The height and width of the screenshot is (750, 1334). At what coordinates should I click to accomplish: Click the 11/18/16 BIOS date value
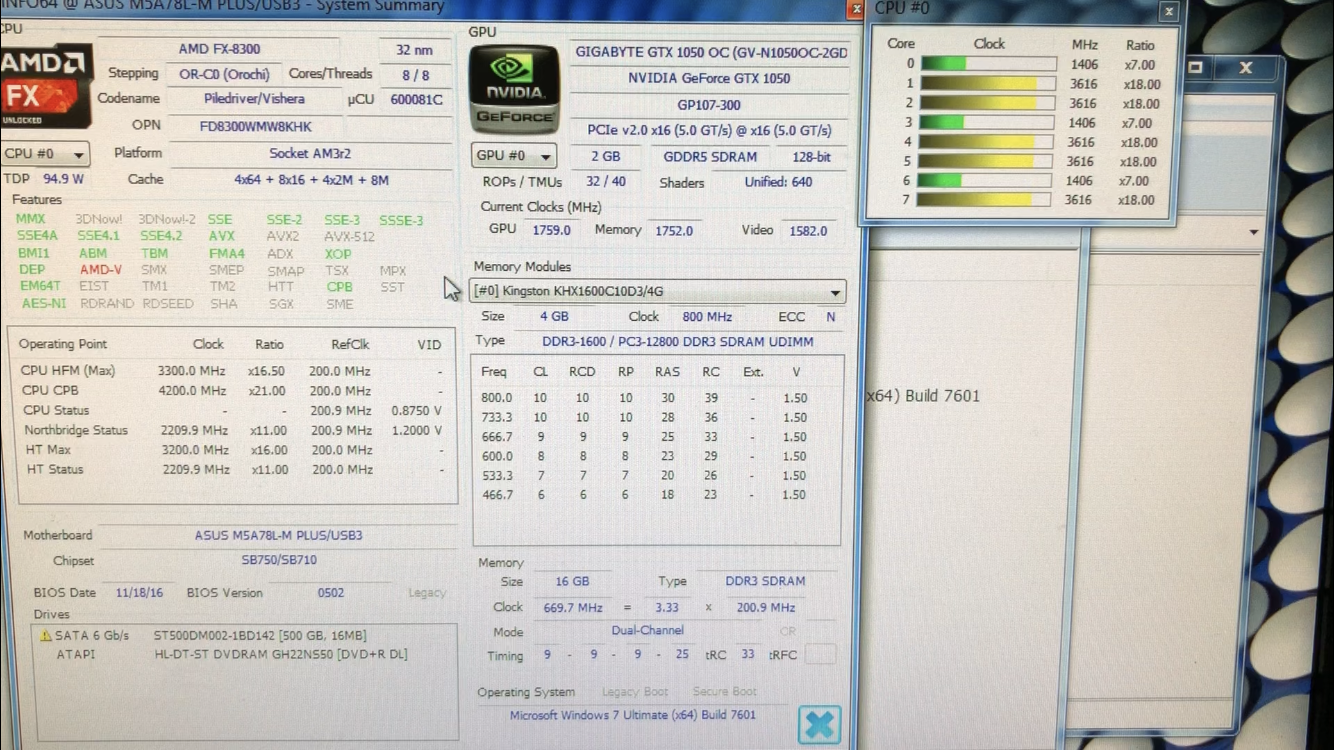click(x=139, y=593)
